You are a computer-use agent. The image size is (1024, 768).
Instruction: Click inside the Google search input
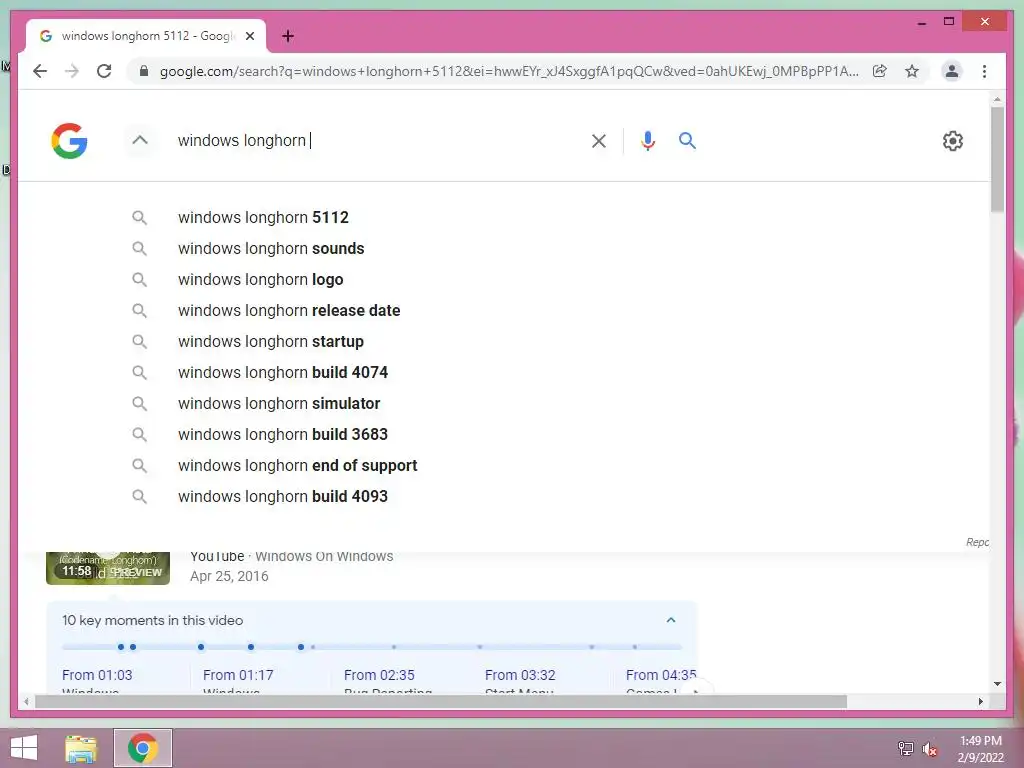coord(379,140)
